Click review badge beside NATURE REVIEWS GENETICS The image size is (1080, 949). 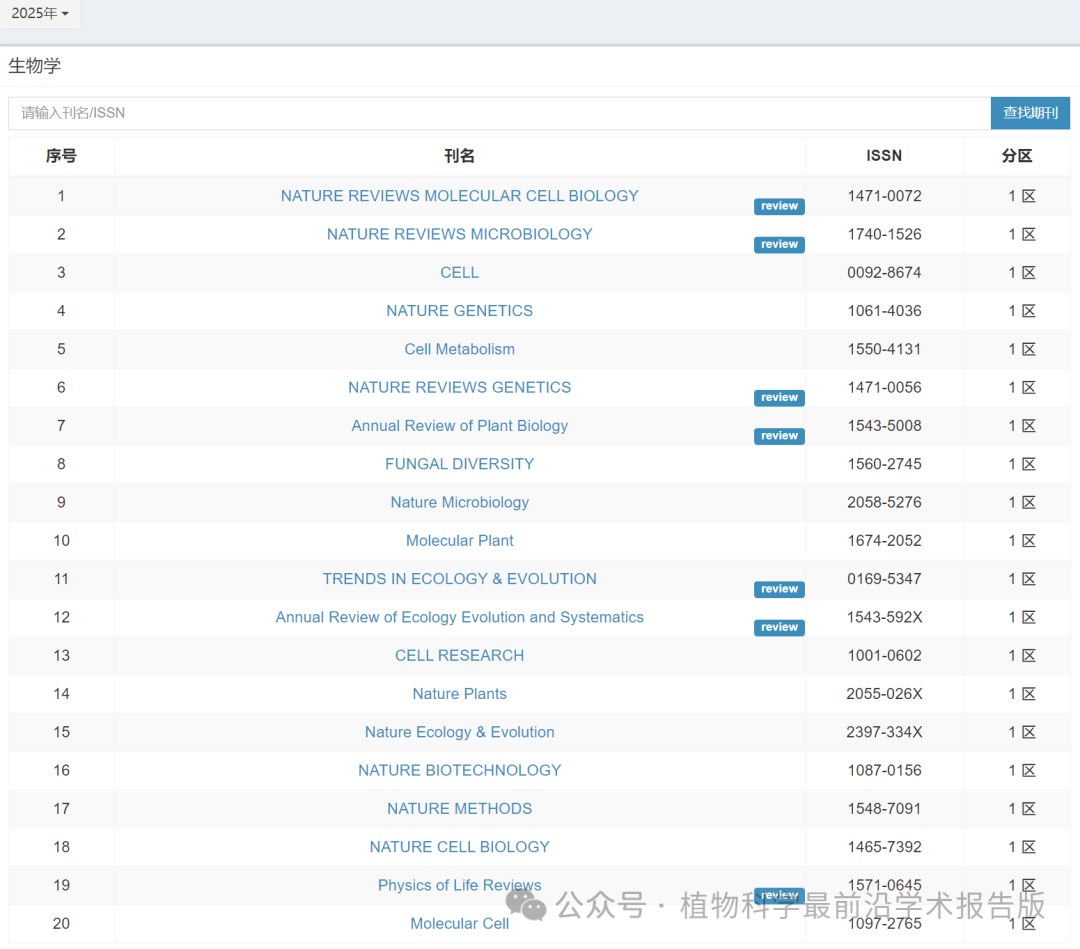click(779, 398)
